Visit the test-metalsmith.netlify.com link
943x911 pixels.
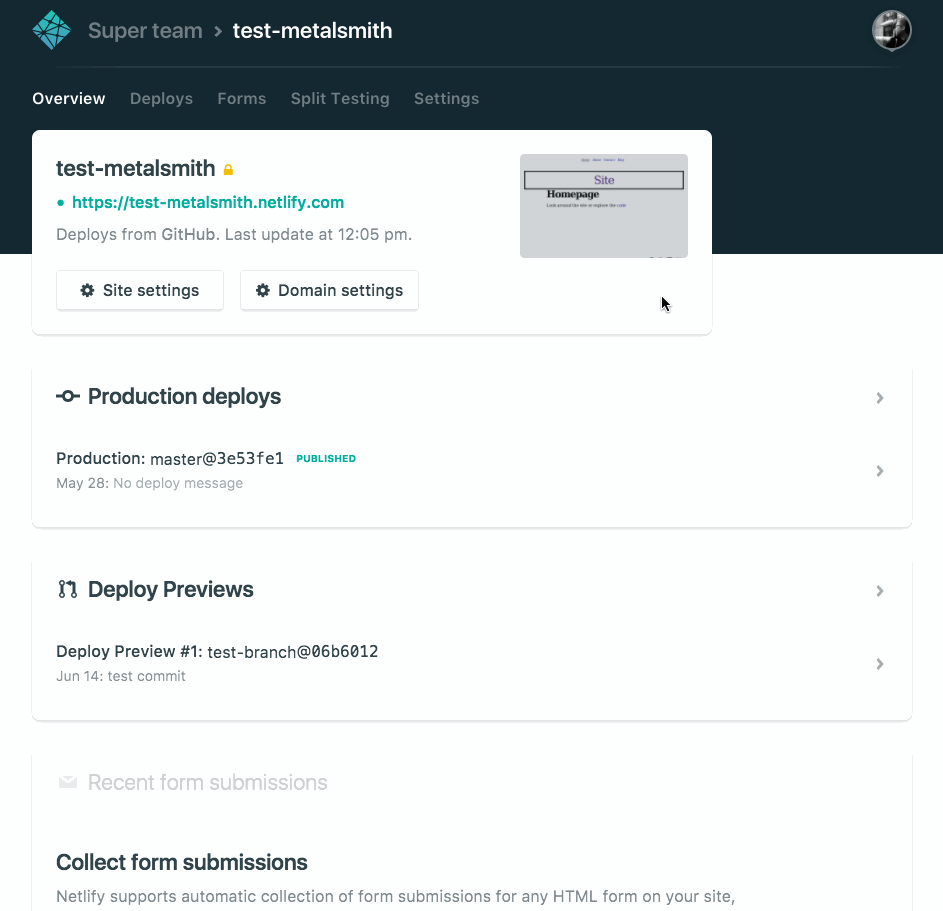[x=208, y=202]
